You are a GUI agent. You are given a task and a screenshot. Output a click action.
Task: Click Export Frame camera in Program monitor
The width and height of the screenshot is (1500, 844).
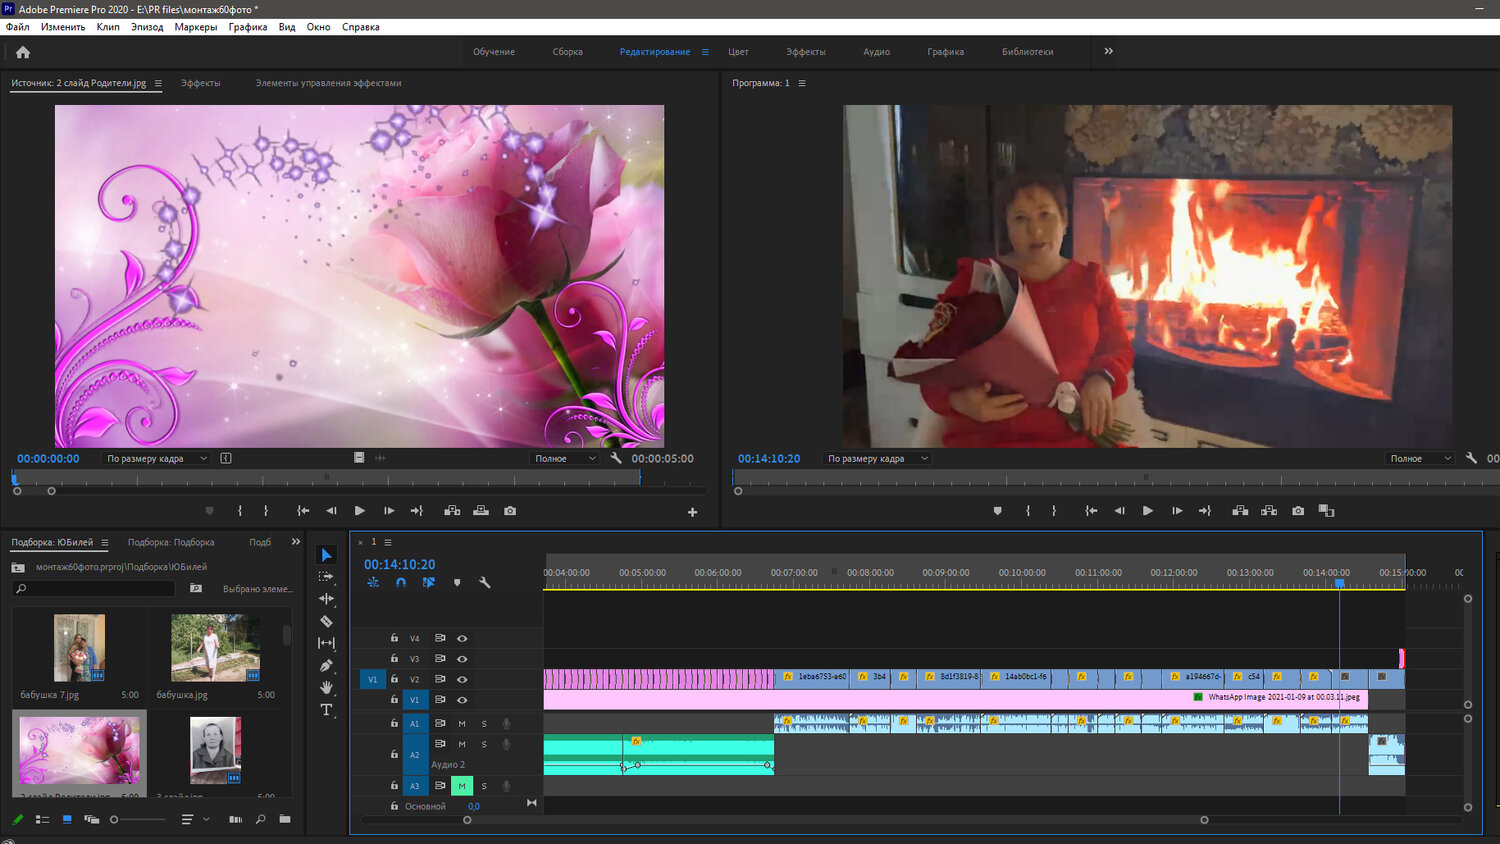[1298, 511]
